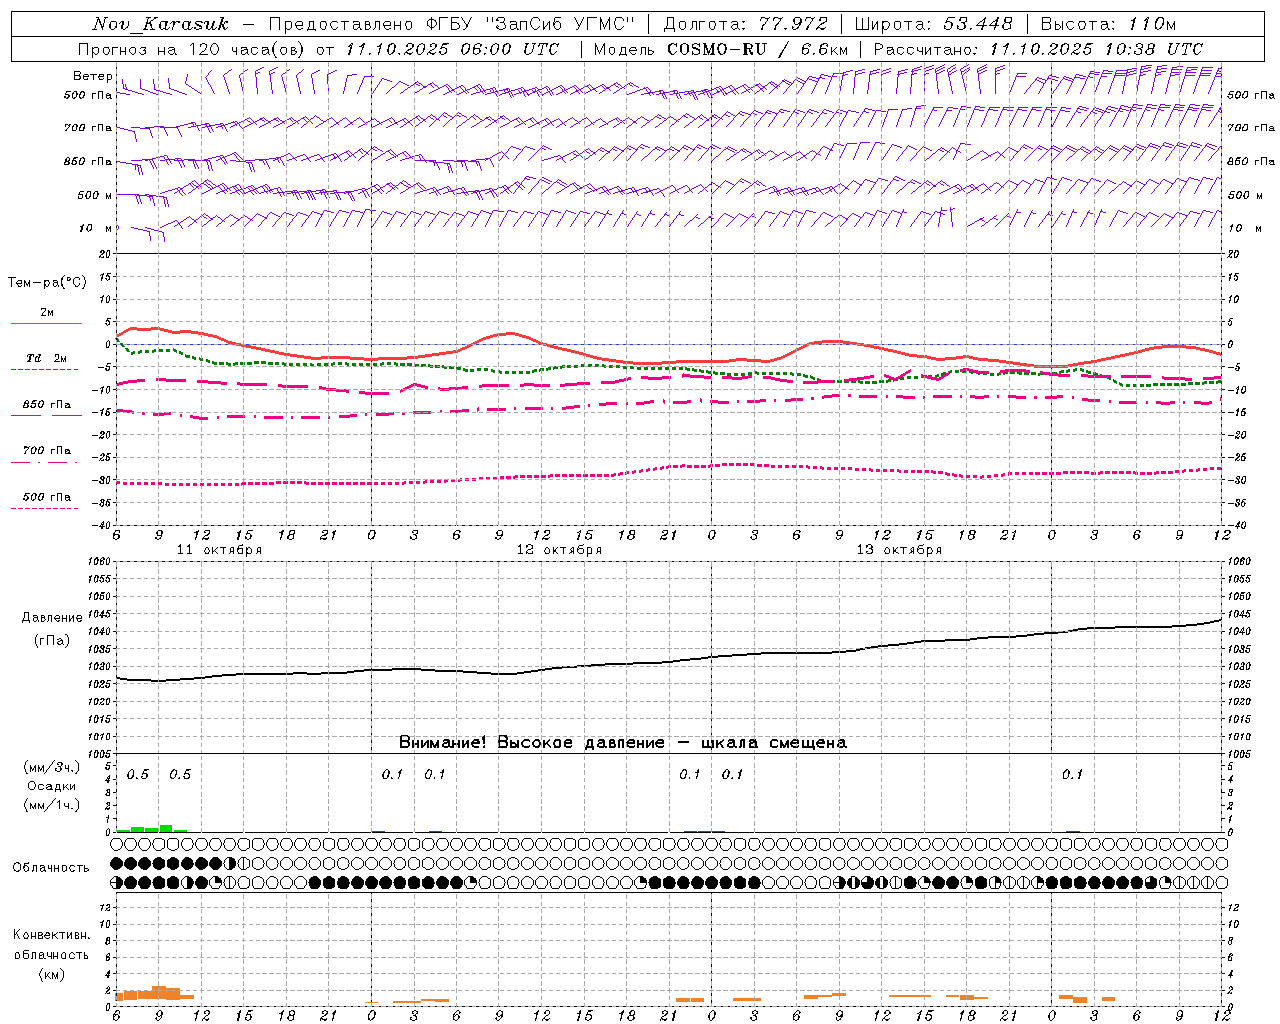Click dash-dot line sample under '700 гПа' legend

(x=45, y=463)
